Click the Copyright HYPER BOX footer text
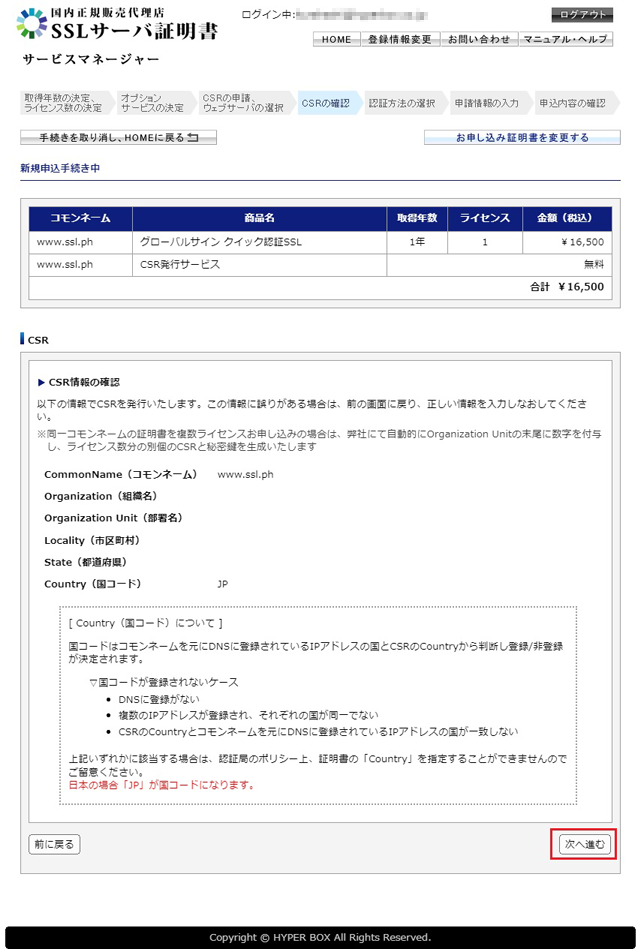 (320, 938)
